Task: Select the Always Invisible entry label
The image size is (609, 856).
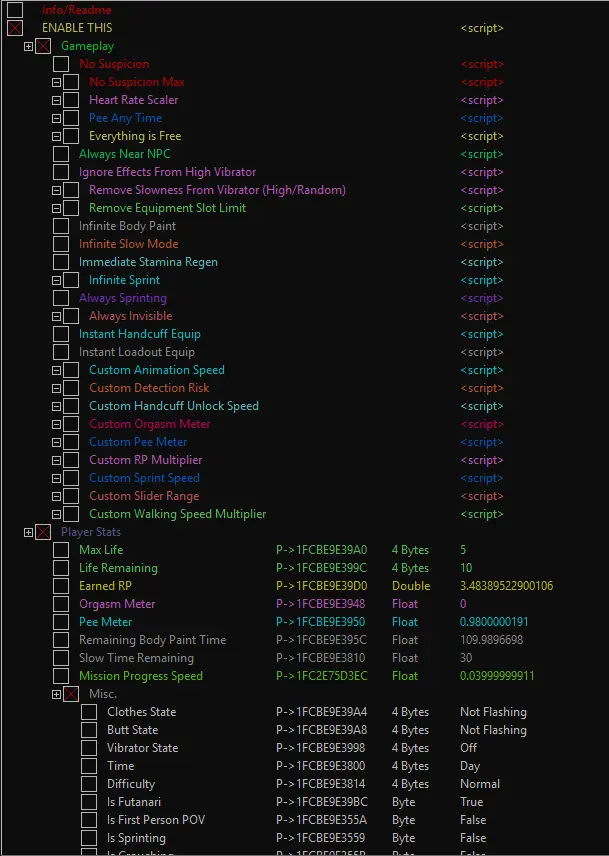Action: click(x=130, y=316)
